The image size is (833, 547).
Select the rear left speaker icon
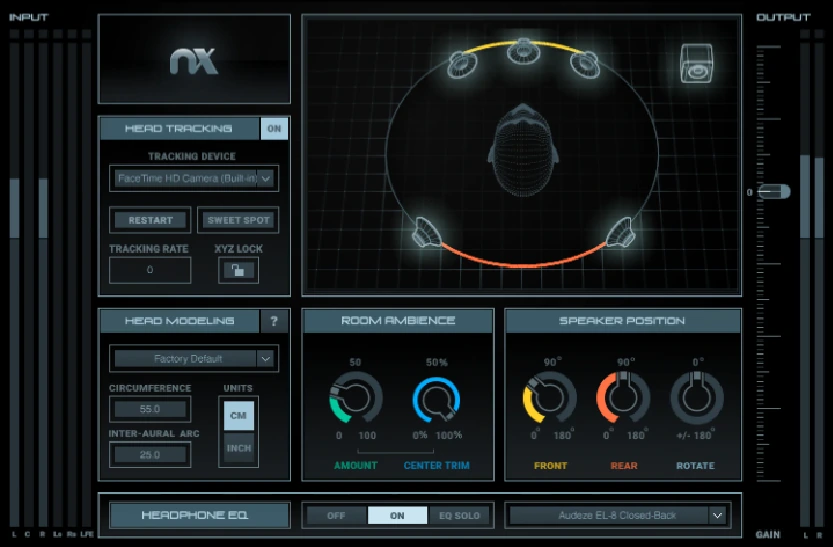tap(427, 232)
